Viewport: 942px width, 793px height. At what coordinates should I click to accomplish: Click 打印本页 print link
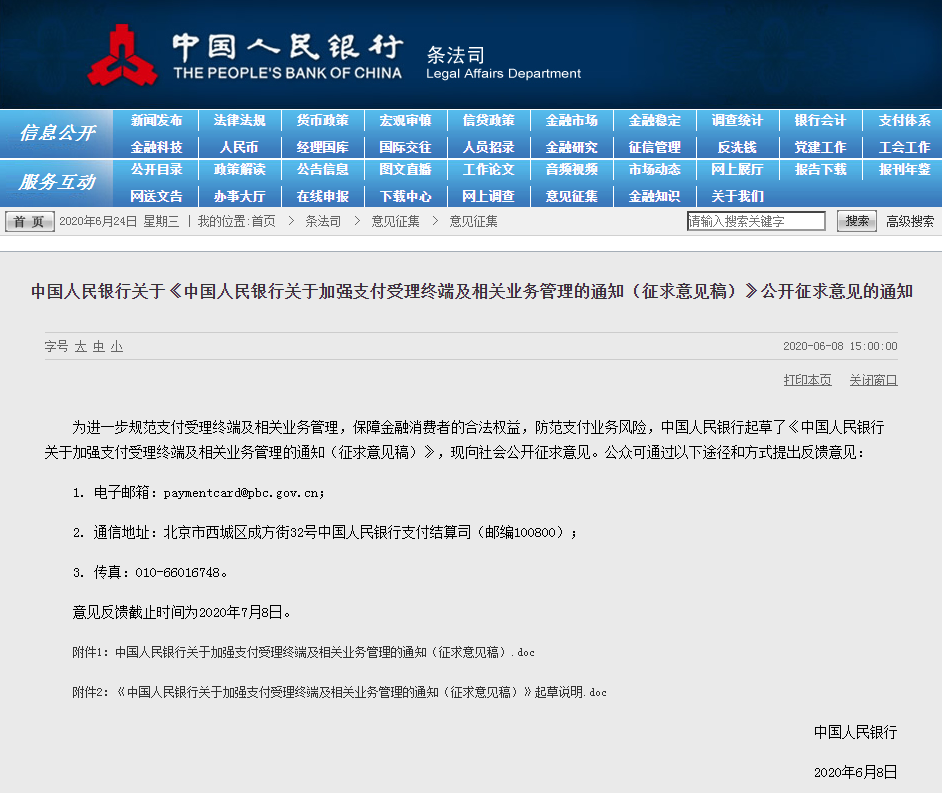pyautogui.click(x=807, y=380)
